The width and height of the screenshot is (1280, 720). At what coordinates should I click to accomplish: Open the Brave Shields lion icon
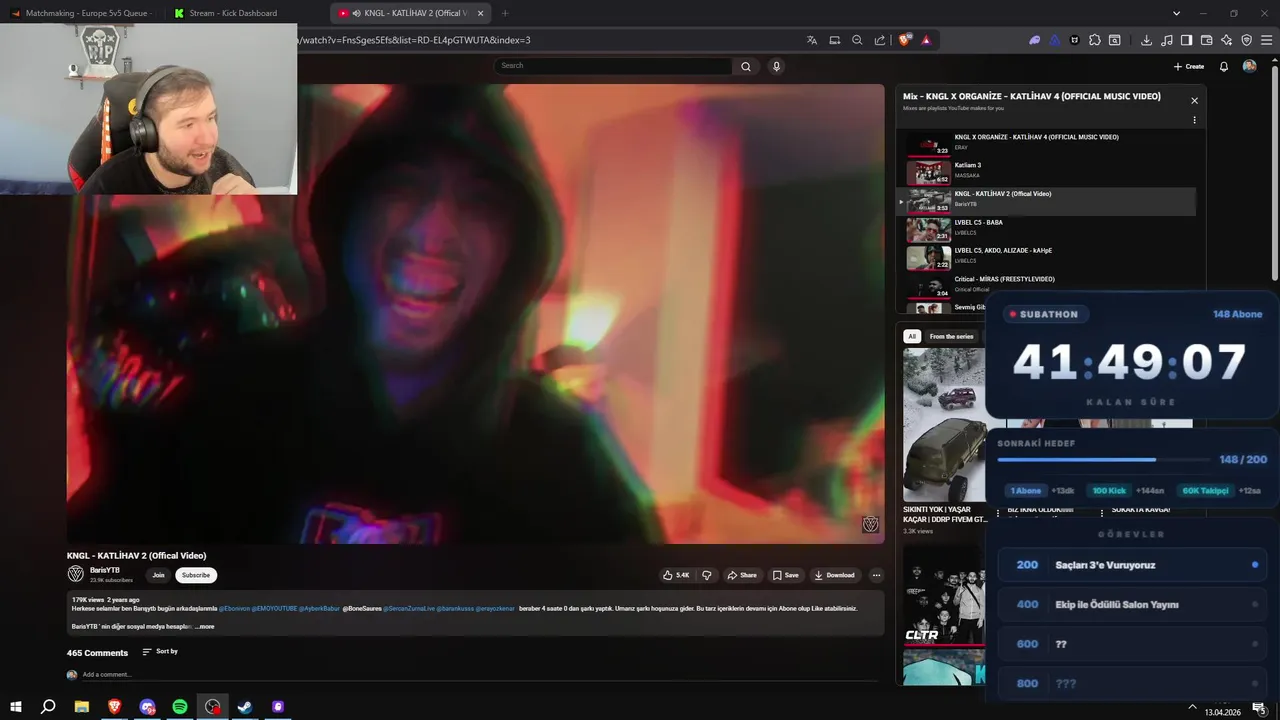point(905,40)
